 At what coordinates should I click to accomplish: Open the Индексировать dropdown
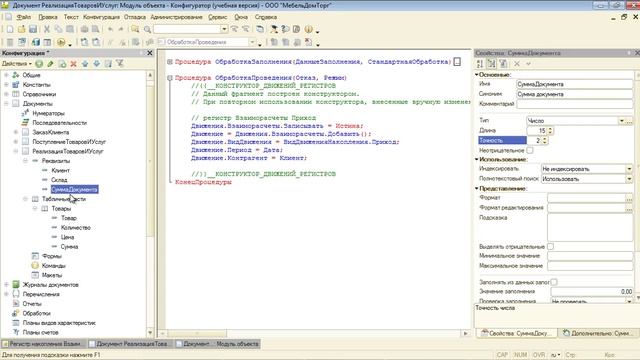pyautogui.click(x=629, y=169)
